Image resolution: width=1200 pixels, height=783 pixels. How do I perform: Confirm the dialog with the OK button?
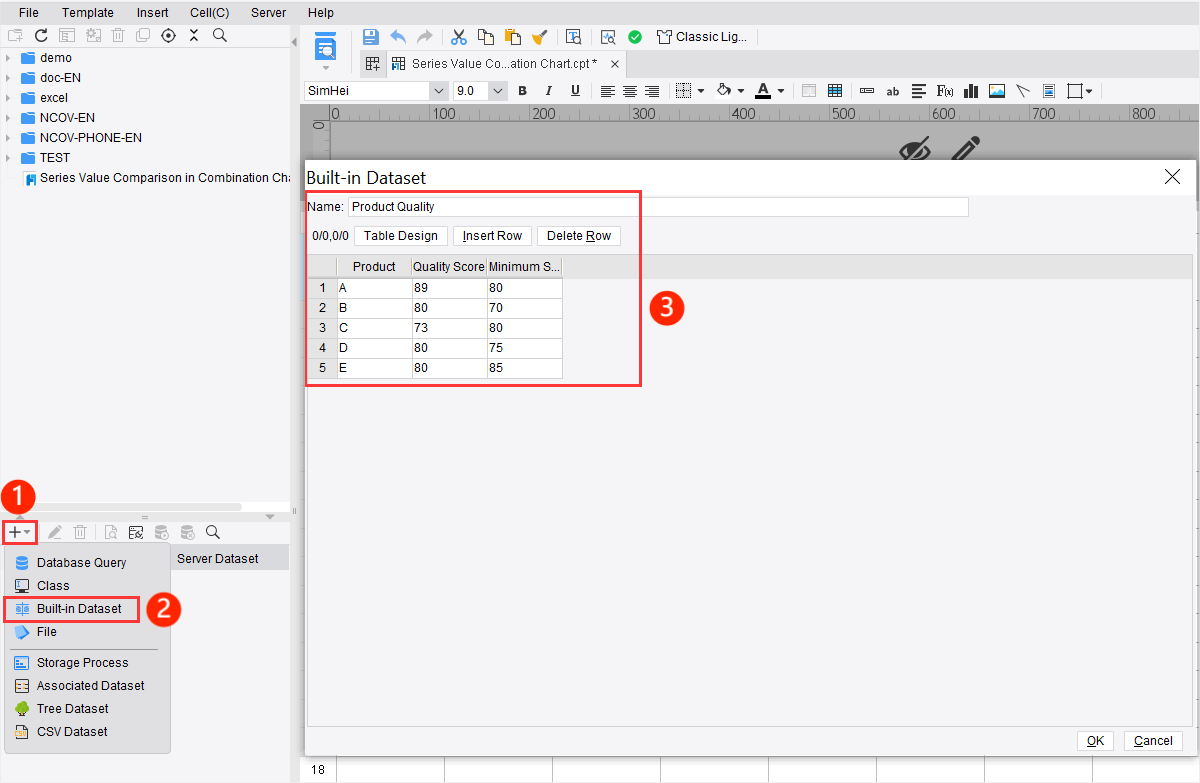(x=1095, y=740)
